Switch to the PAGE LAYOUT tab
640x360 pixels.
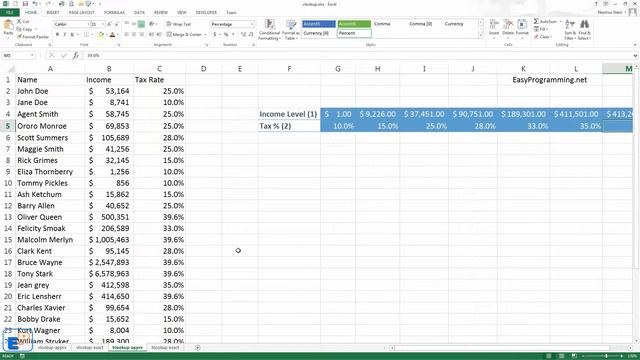click(82, 13)
